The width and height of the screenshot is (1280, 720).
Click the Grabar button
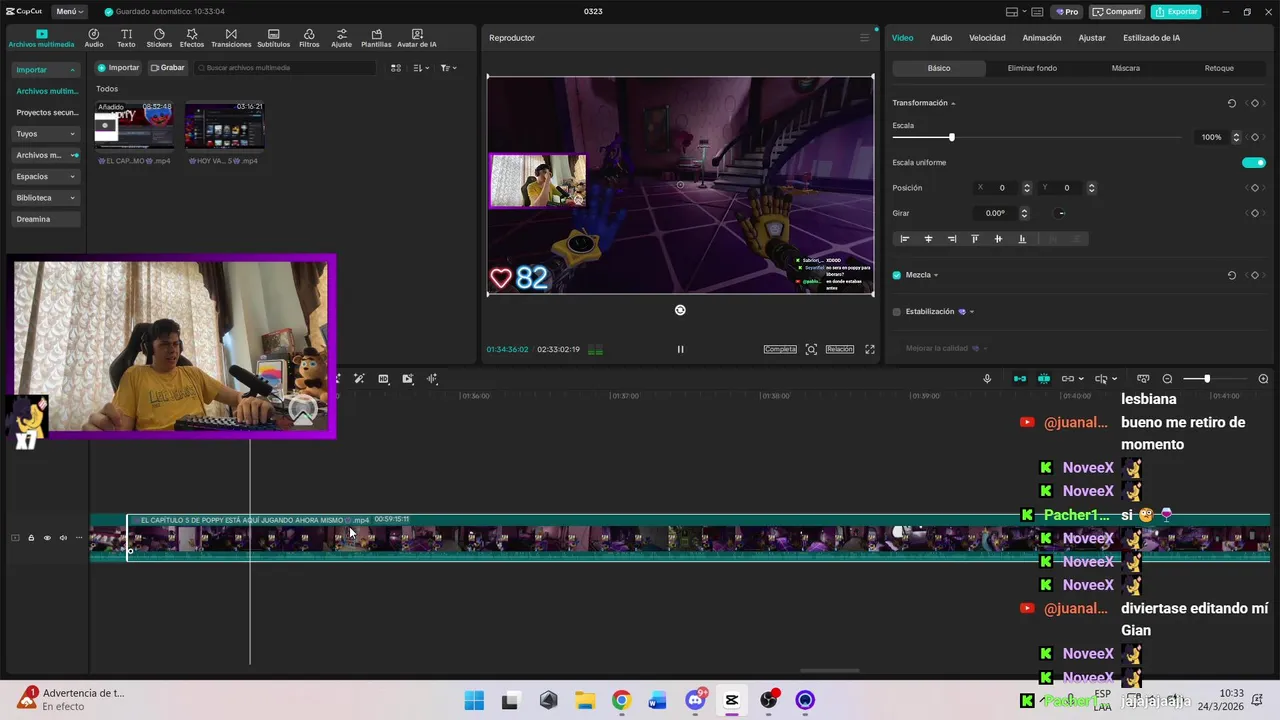(x=167, y=68)
